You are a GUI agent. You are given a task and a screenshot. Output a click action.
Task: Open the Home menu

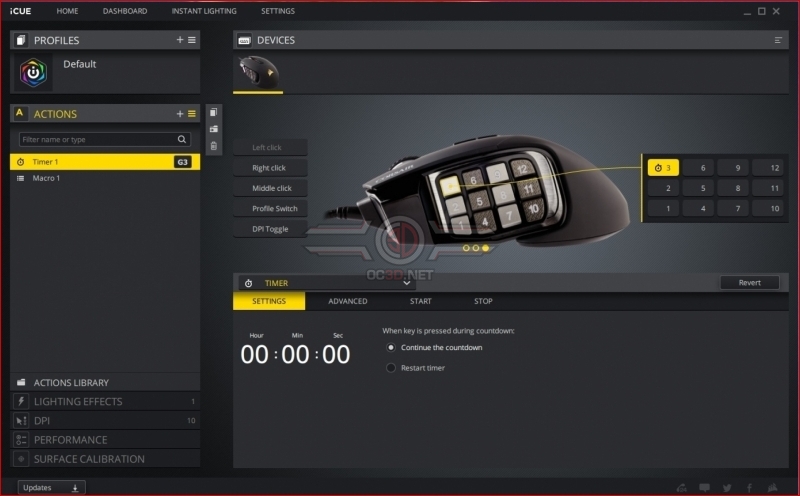click(x=67, y=11)
